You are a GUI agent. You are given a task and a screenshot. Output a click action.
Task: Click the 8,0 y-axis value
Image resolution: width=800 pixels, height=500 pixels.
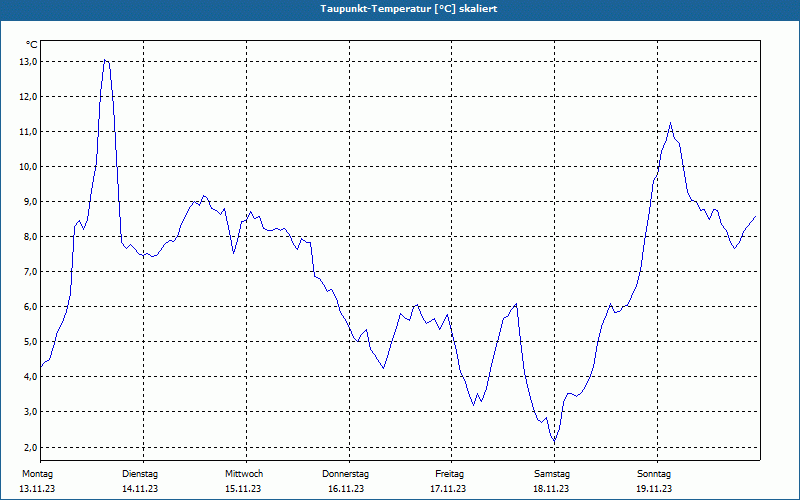(30, 237)
